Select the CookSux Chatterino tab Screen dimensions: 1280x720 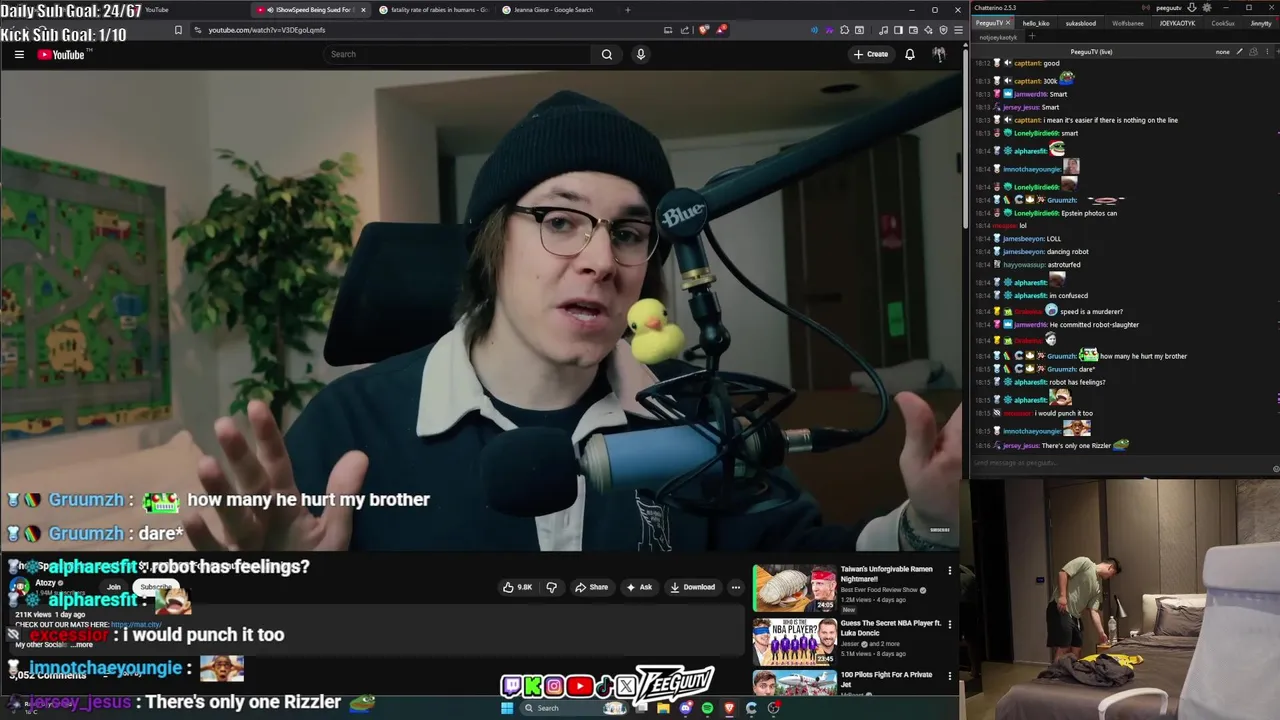pyautogui.click(x=1223, y=23)
